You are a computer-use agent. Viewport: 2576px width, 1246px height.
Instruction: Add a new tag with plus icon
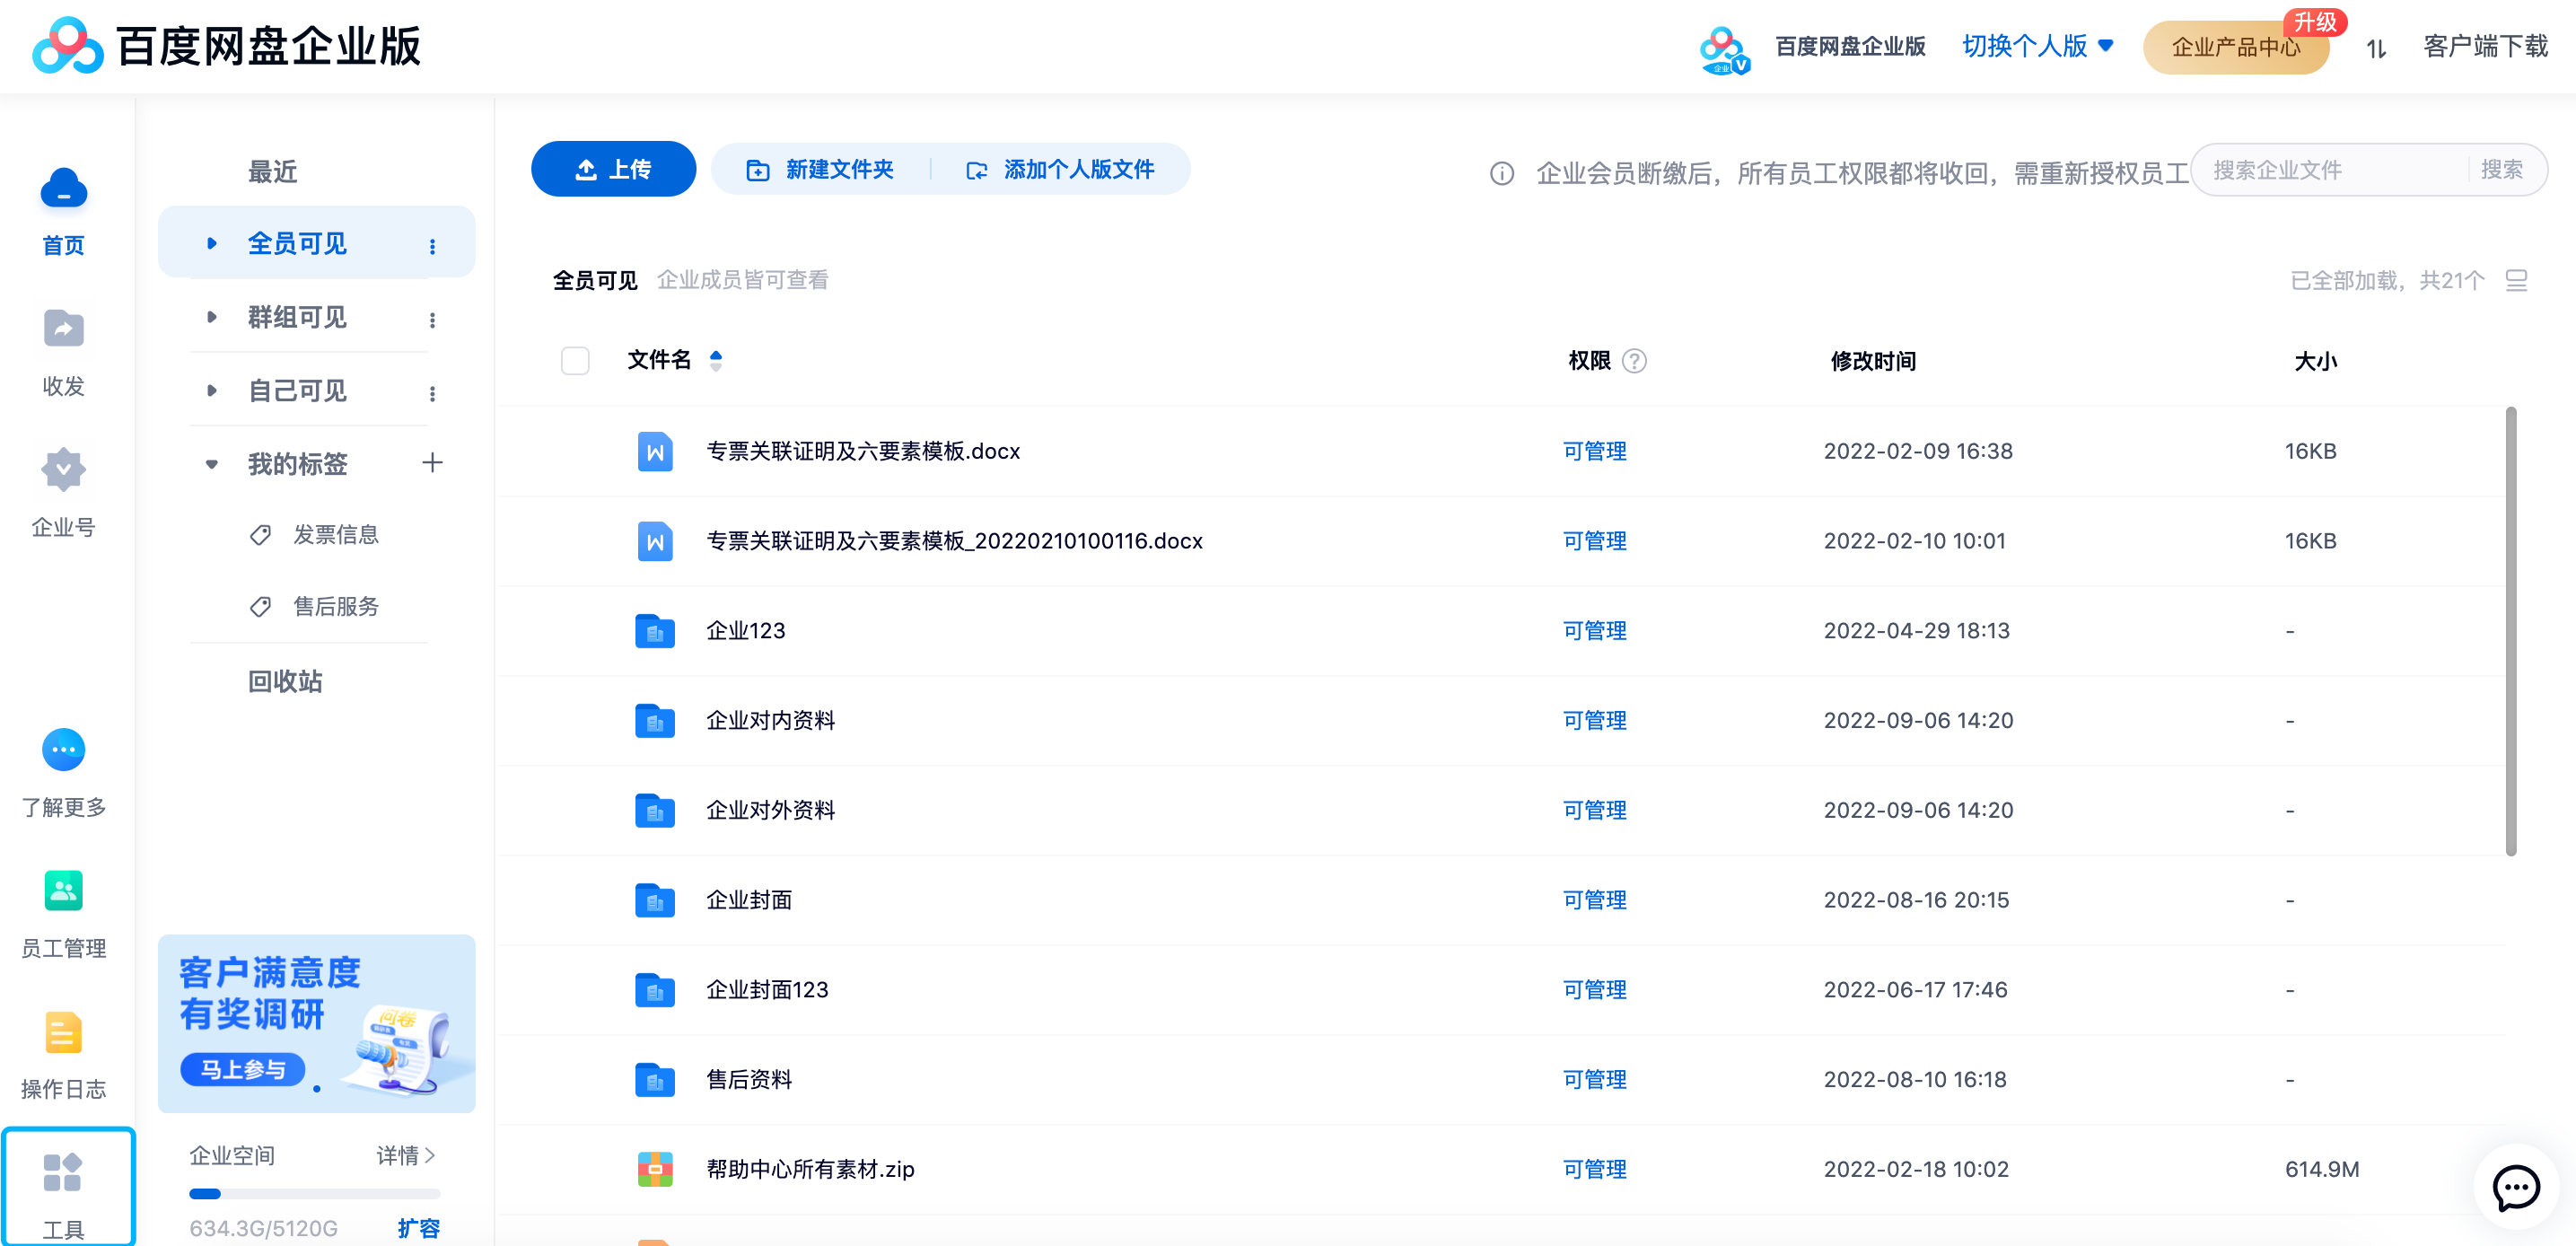click(x=432, y=463)
